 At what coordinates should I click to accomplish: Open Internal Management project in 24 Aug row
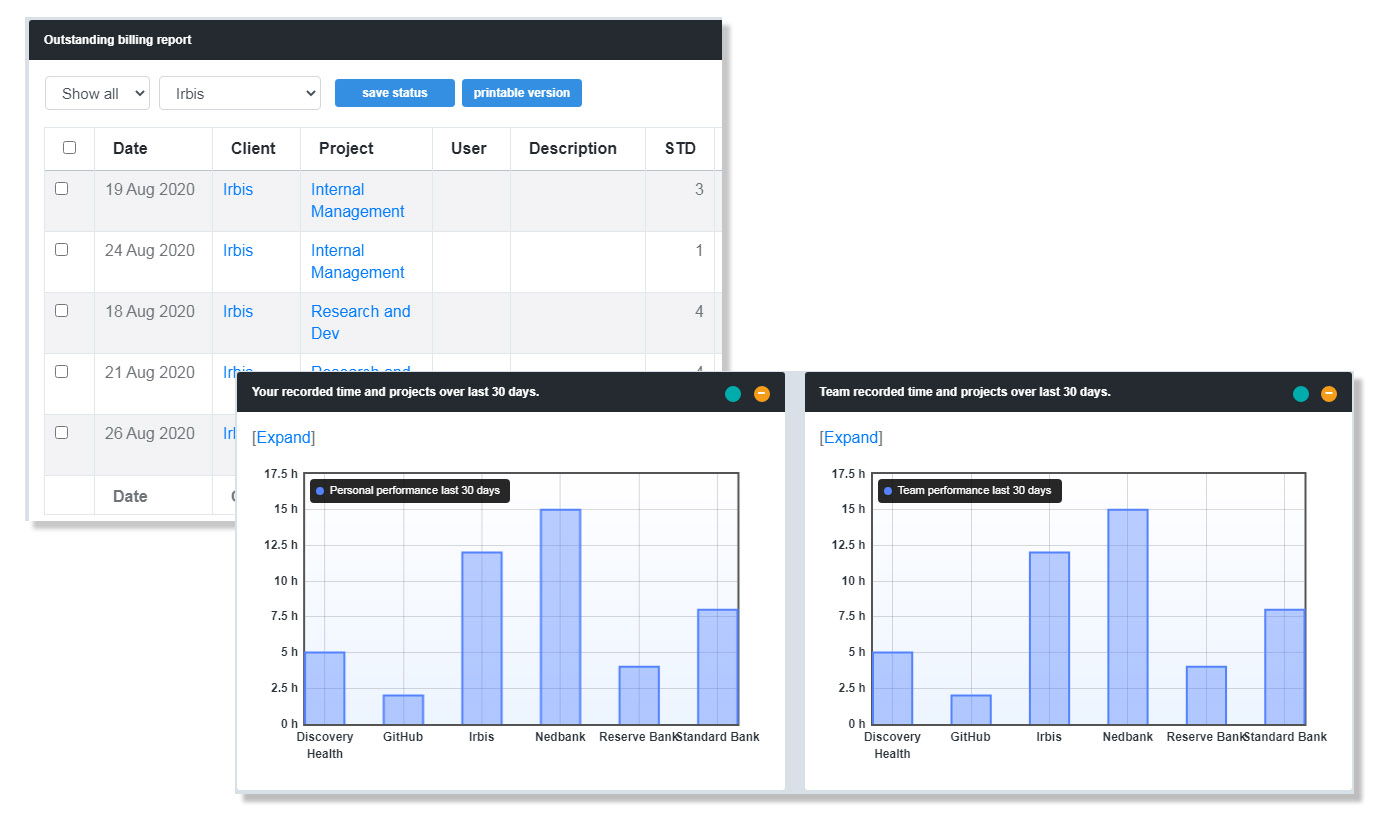[358, 262]
